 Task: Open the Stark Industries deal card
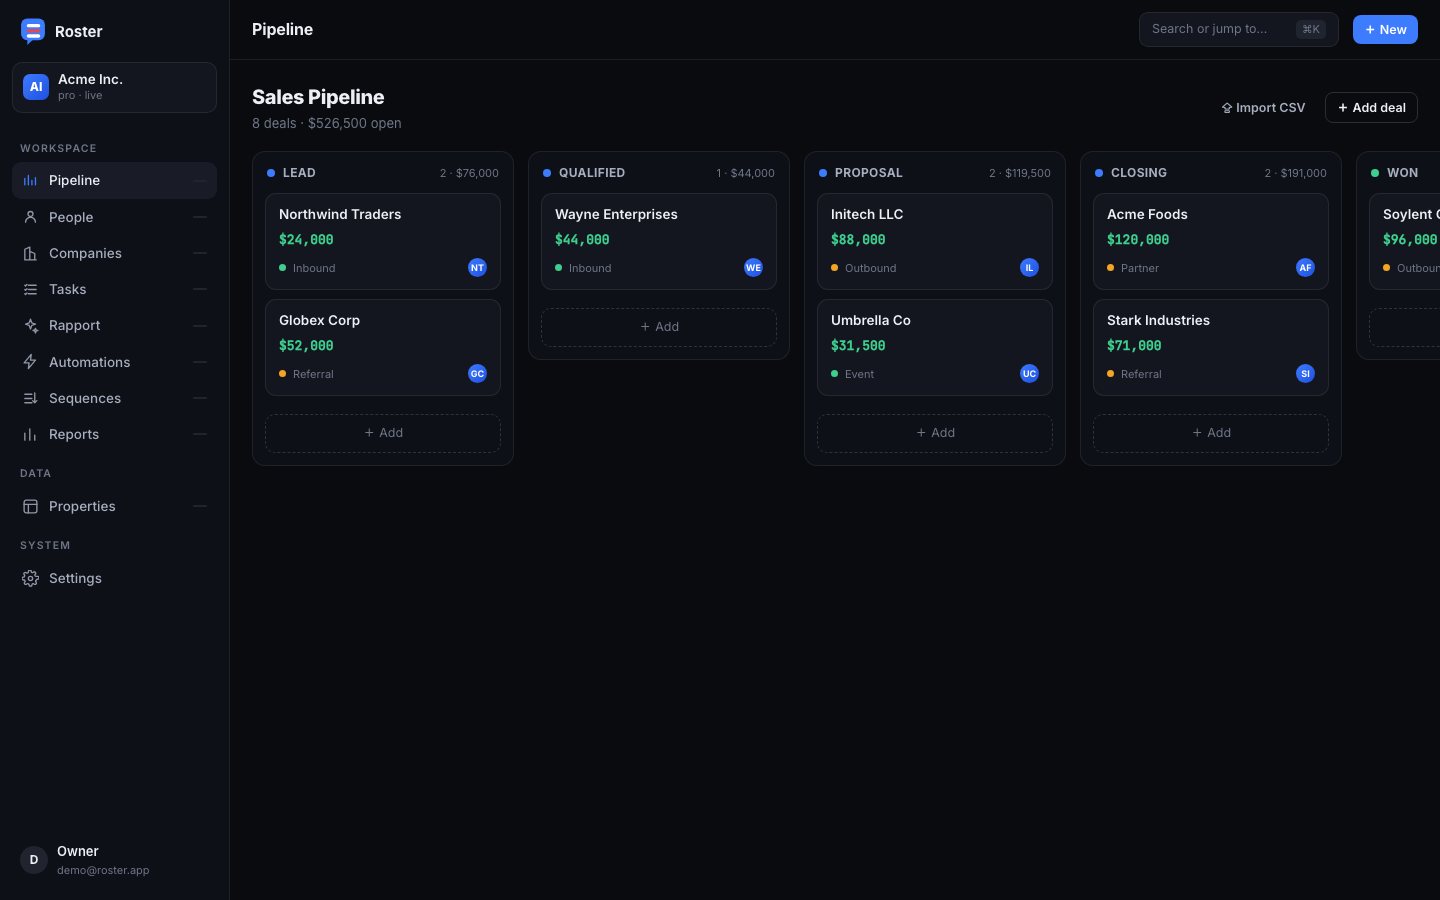(1211, 347)
